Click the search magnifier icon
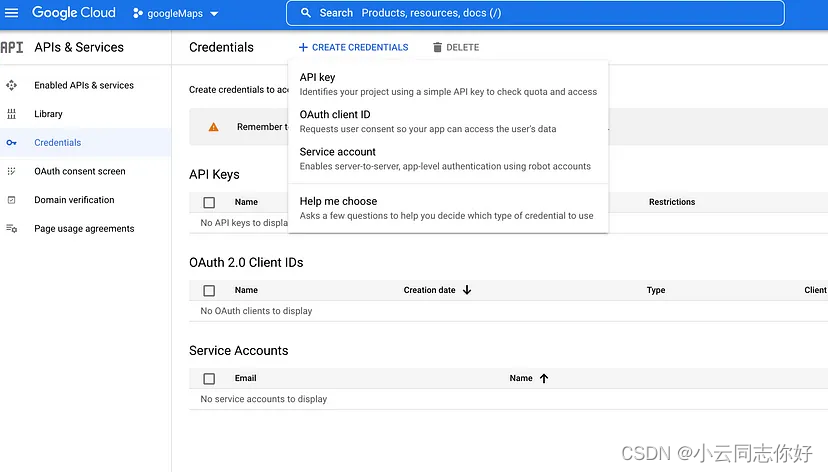The height and width of the screenshot is (472, 828). pyautogui.click(x=306, y=13)
